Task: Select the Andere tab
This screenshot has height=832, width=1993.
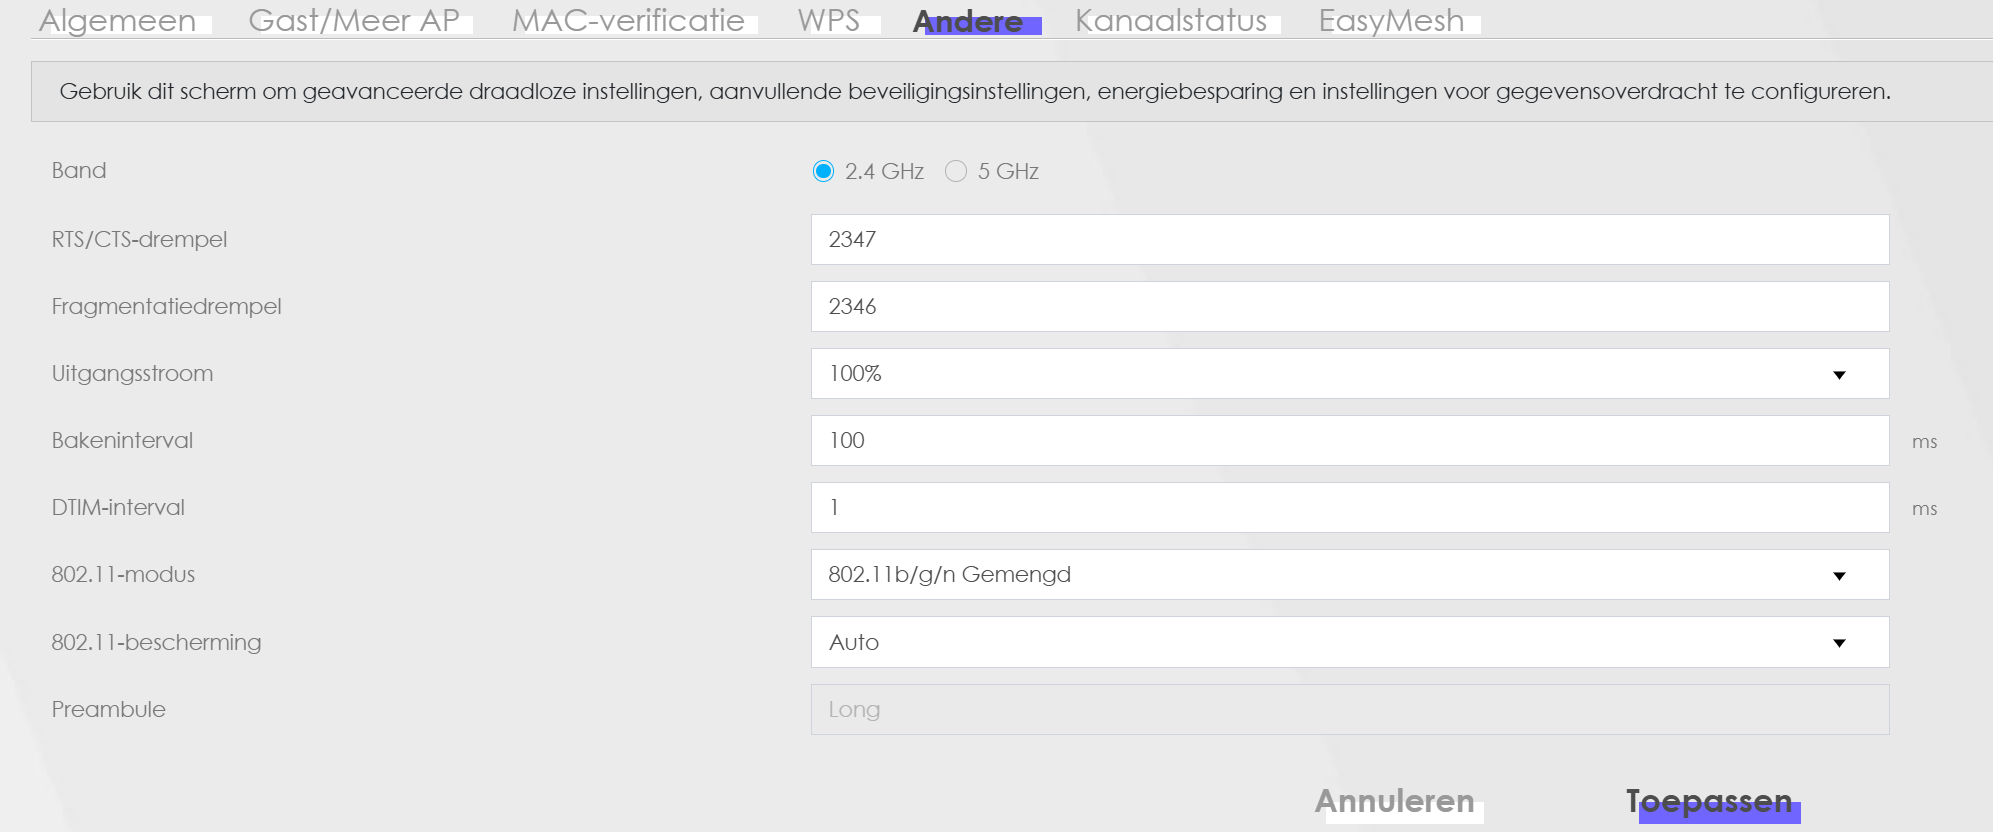Action: coord(968,21)
